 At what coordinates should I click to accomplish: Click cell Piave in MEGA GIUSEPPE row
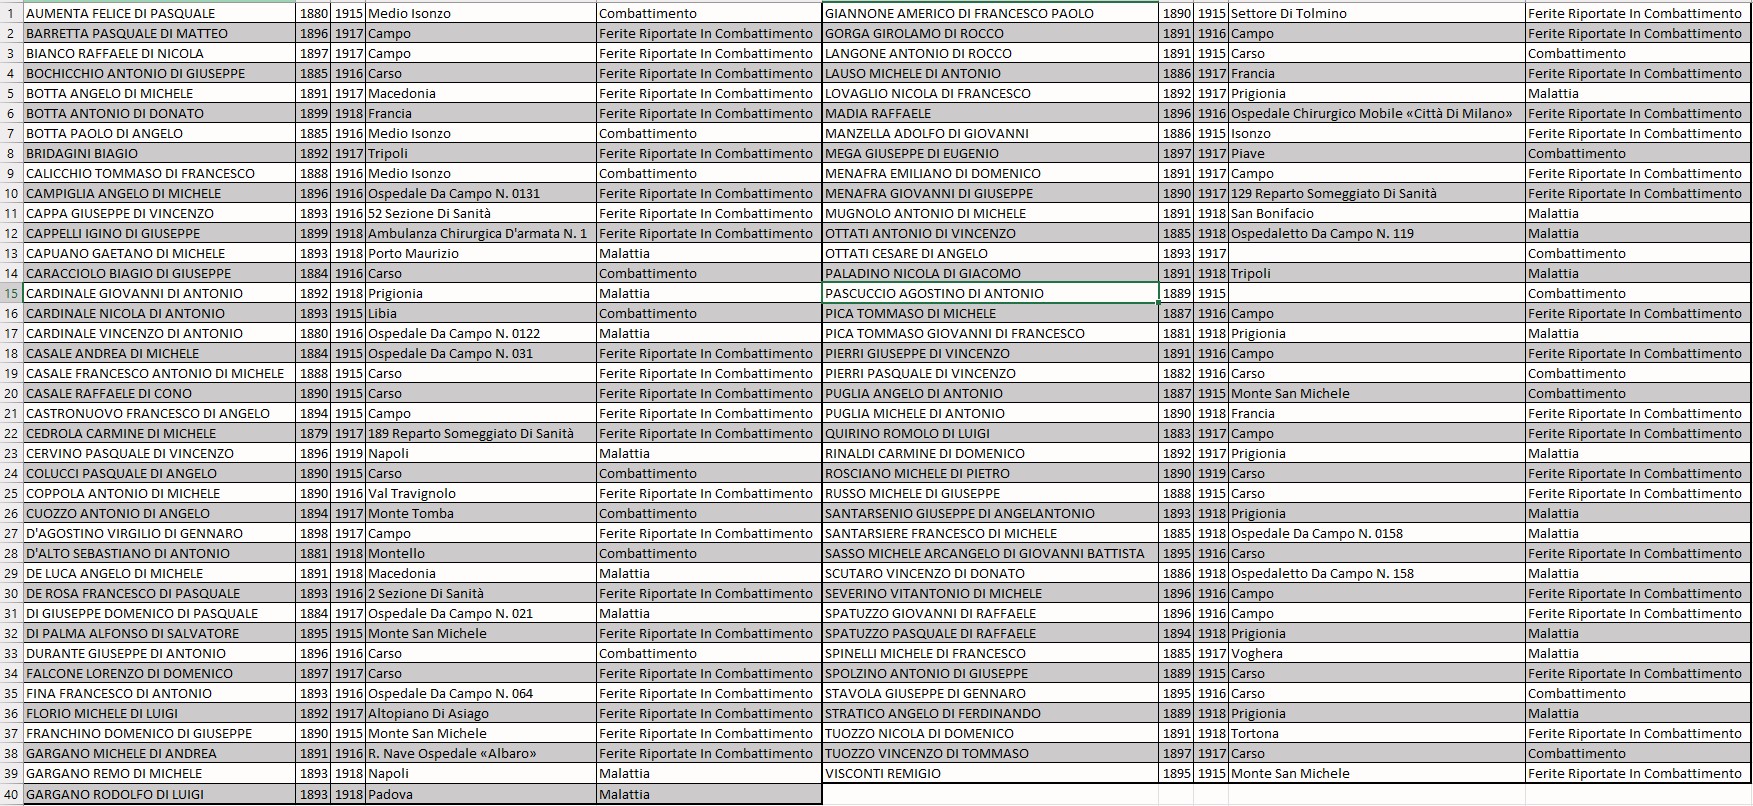pyautogui.click(x=1377, y=153)
